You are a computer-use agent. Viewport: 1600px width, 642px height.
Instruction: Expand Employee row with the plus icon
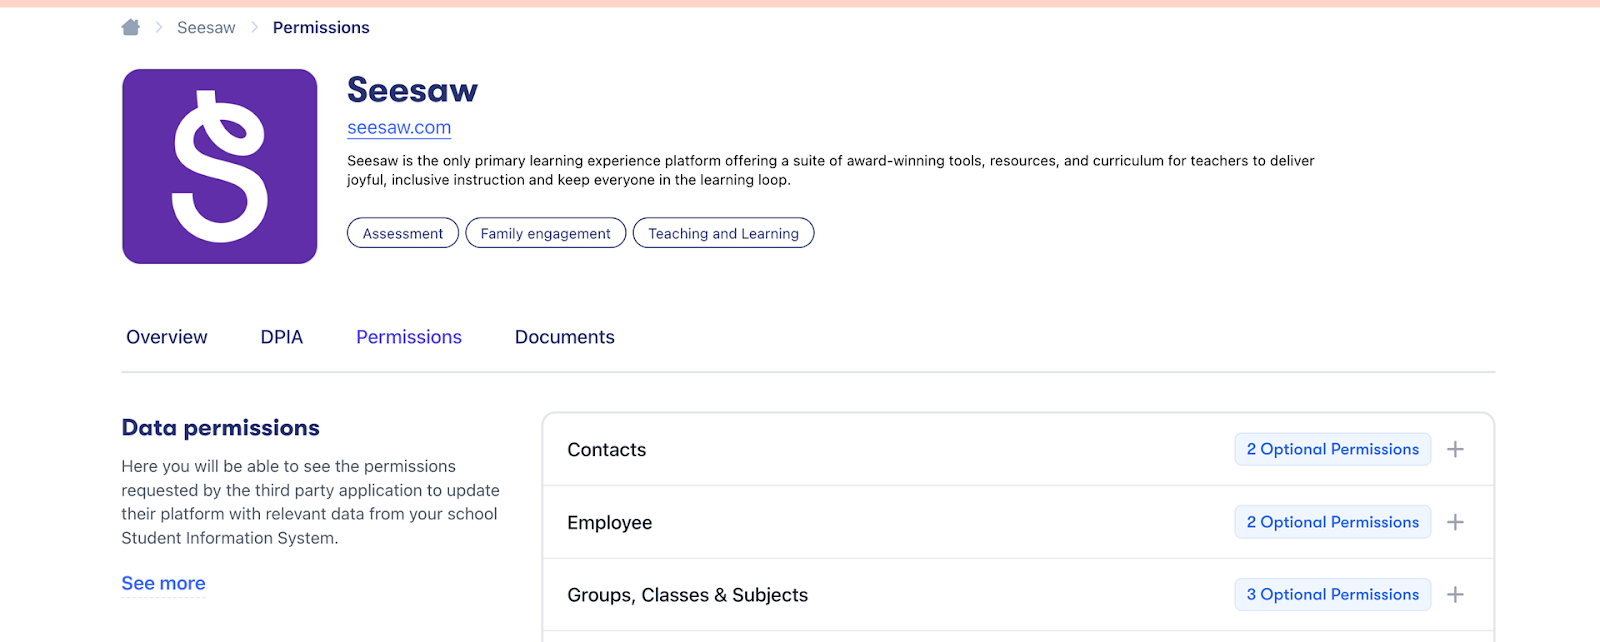(1455, 522)
